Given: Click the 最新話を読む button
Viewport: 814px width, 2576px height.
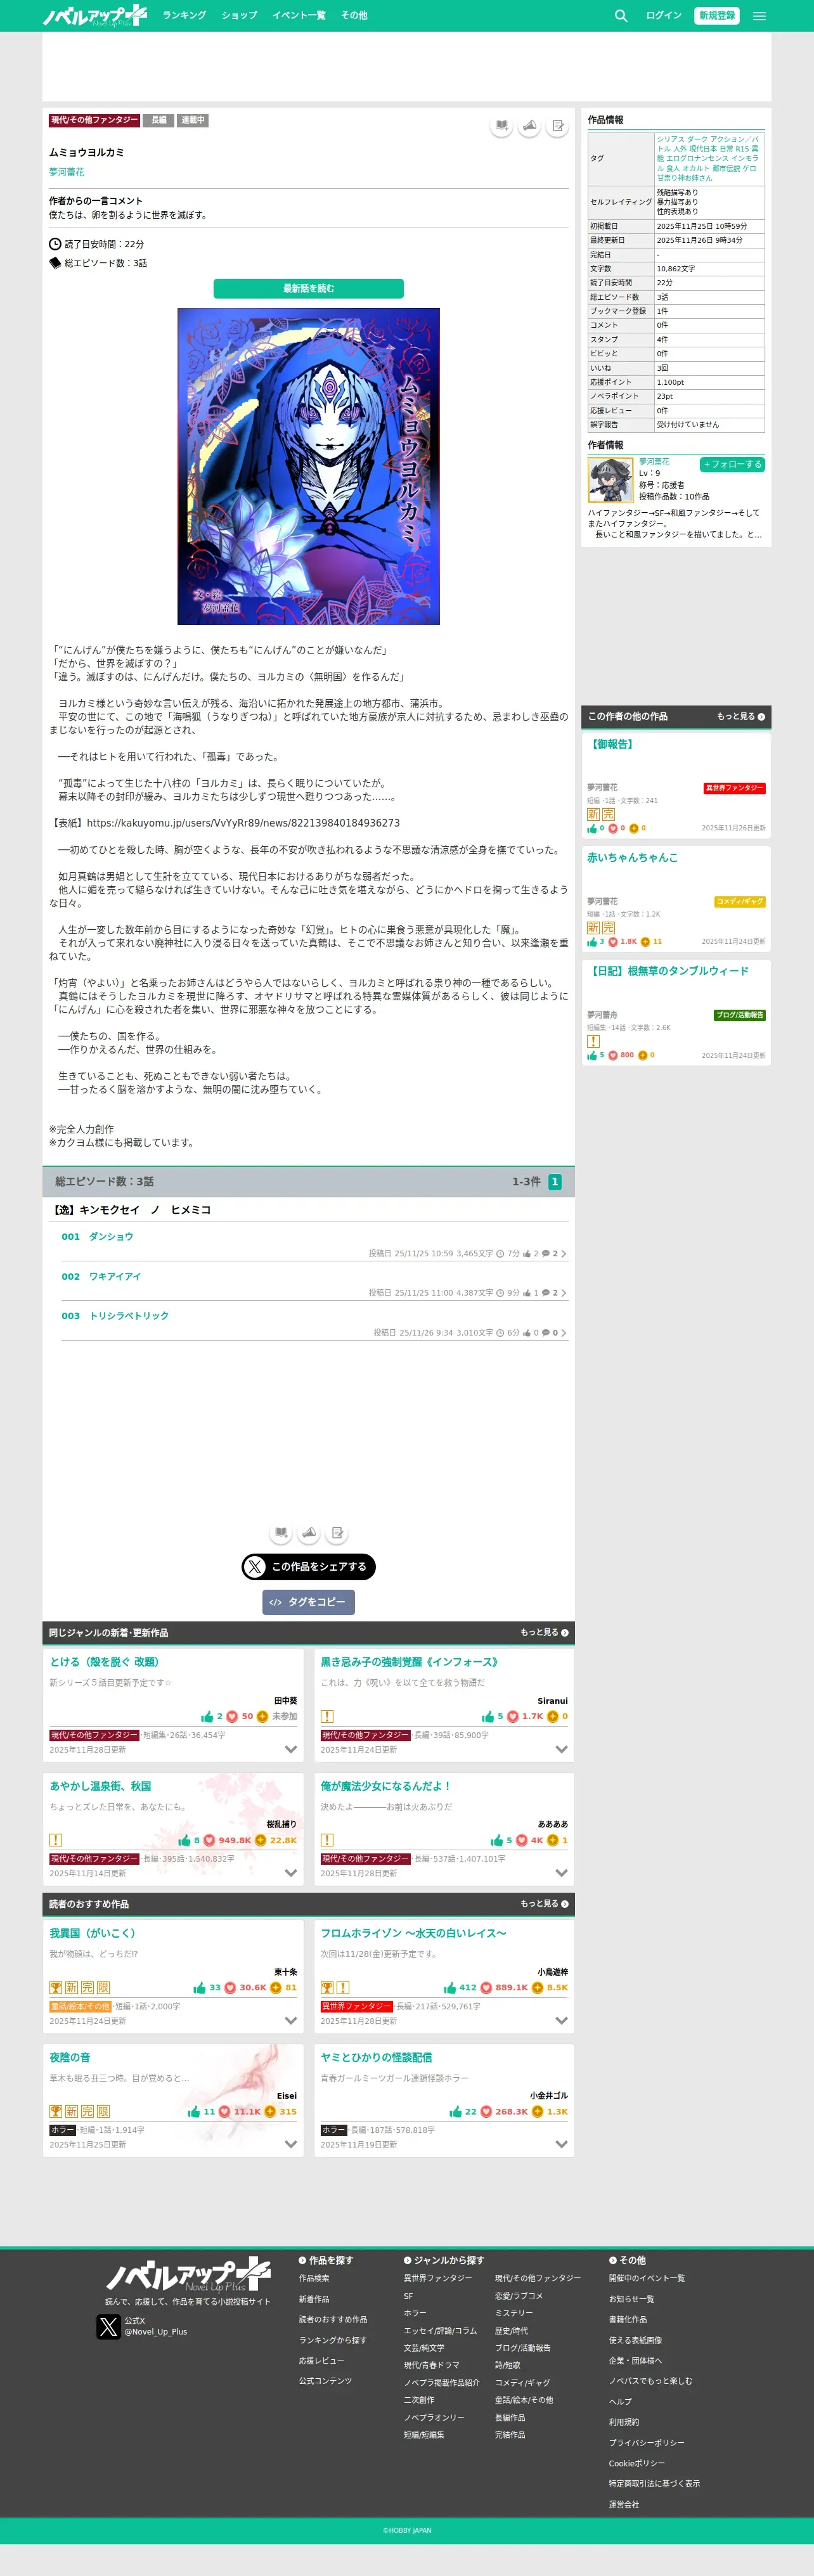Looking at the screenshot, I should tap(309, 289).
